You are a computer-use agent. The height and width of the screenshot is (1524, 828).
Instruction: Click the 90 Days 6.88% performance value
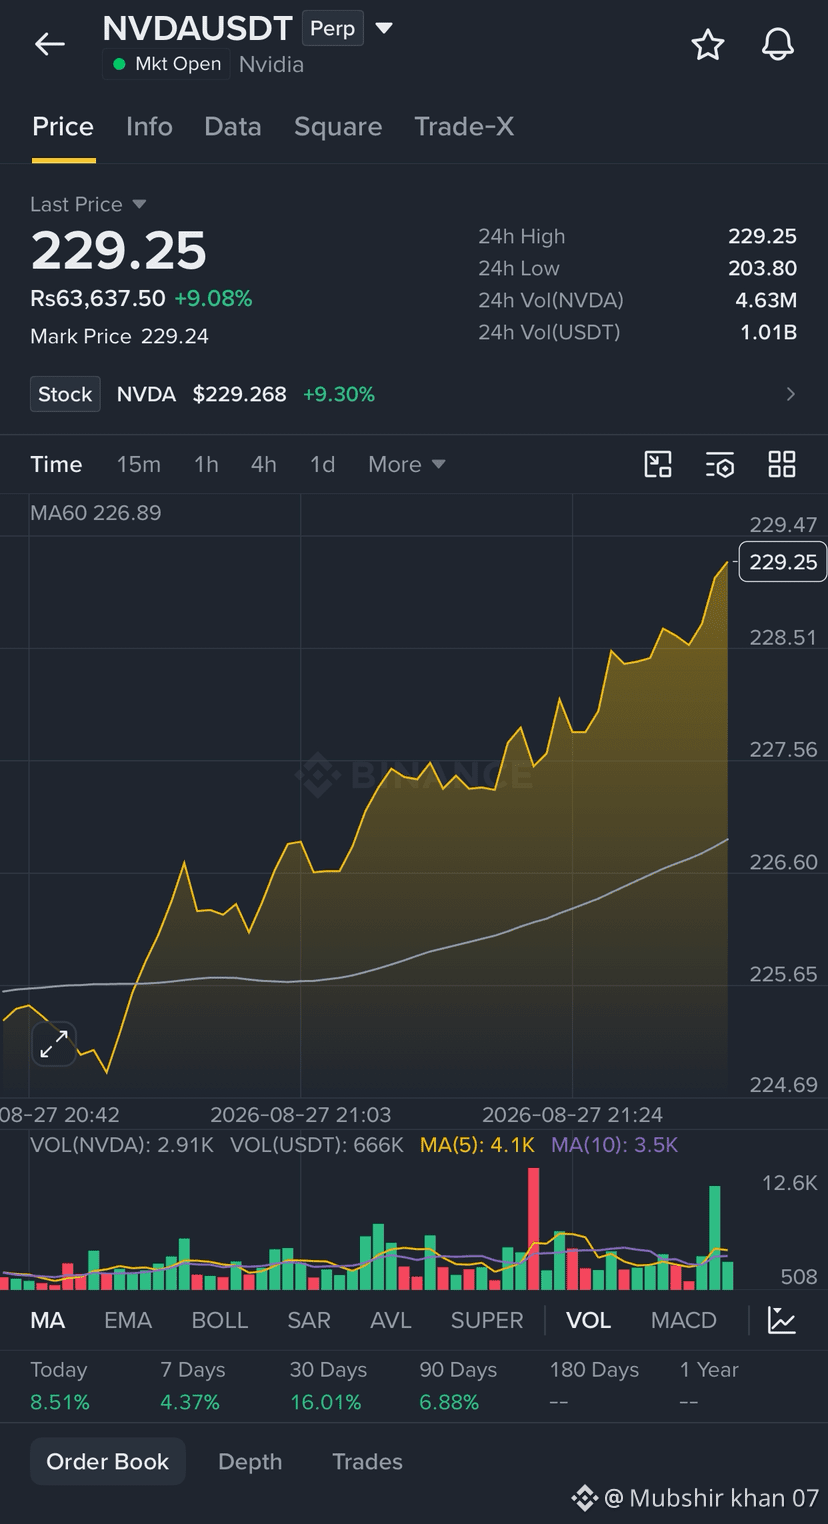pos(449,1402)
